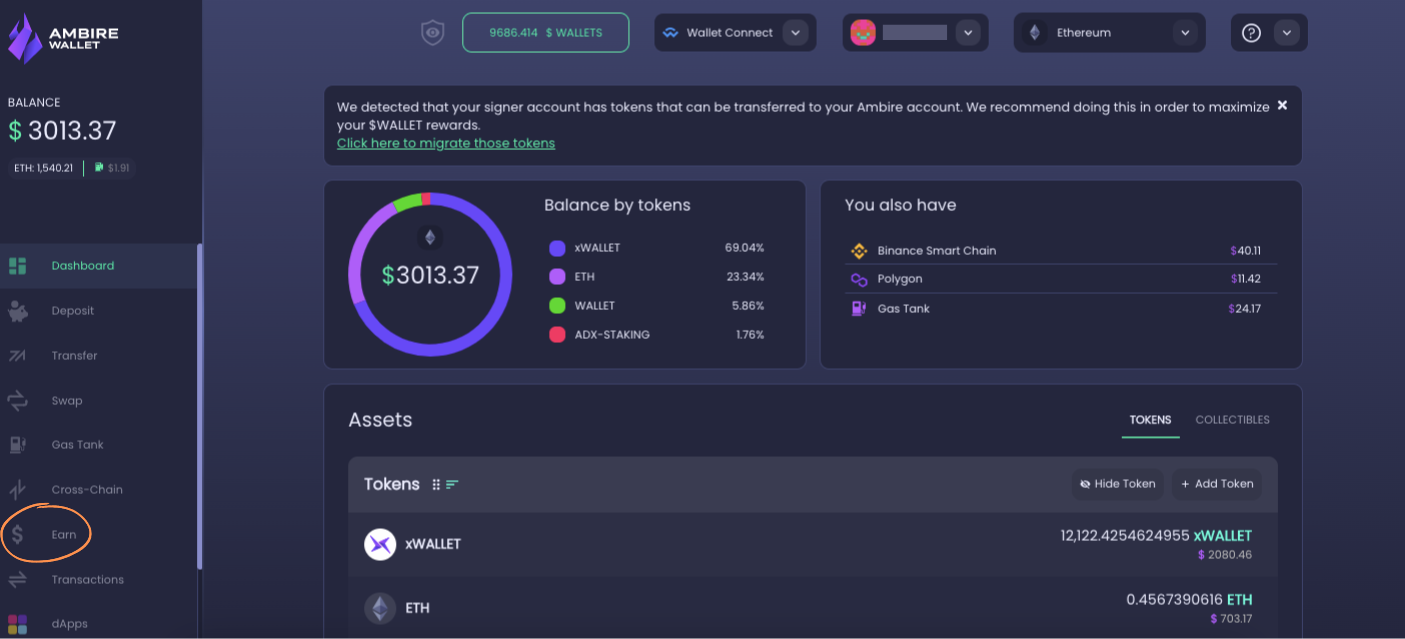
Task: Open the Dashboard menu item
Action: click(x=99, y=266)
